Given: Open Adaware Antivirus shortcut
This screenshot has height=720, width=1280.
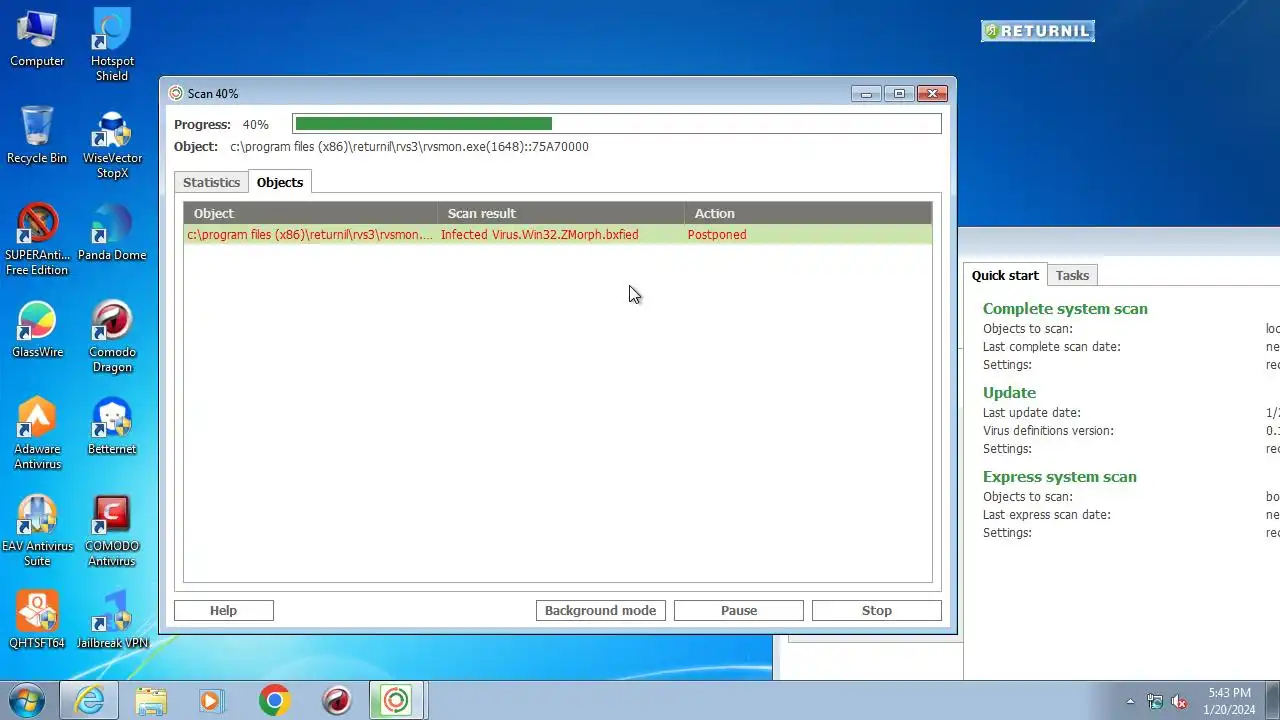Looking at the screenshot, I should [37, 434].
